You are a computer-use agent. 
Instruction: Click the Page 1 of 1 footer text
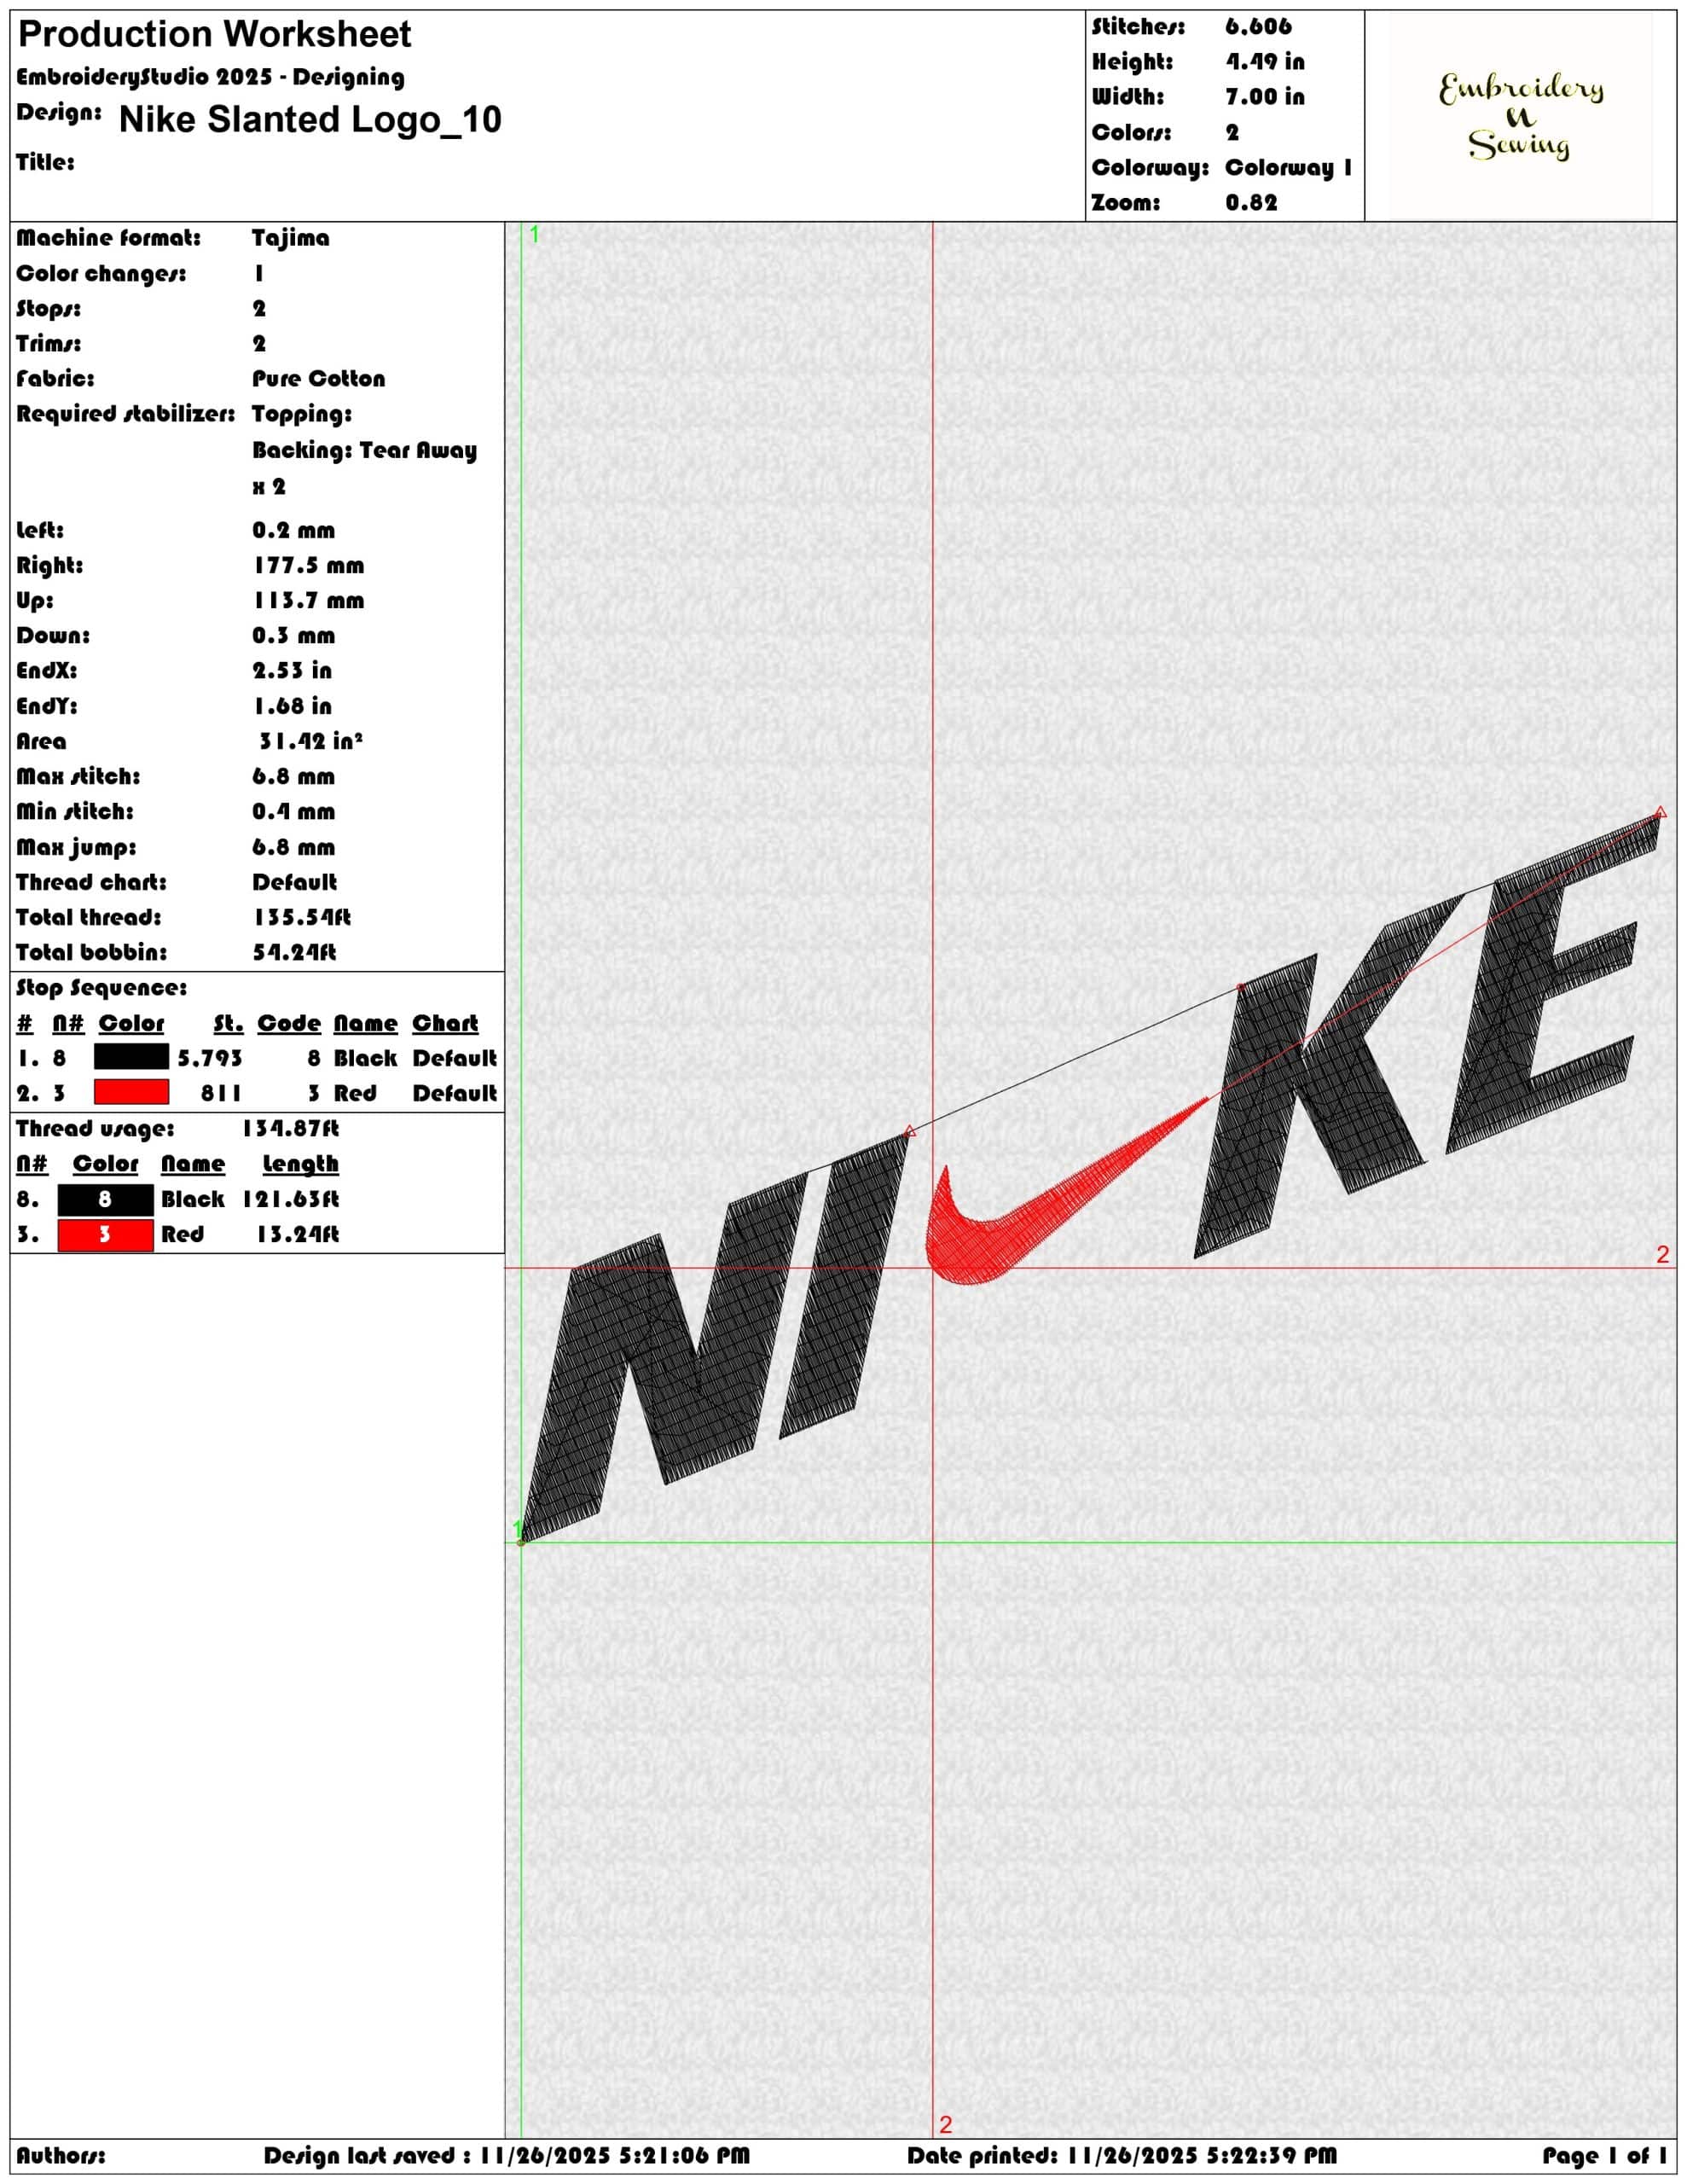click(1604, 2155)
